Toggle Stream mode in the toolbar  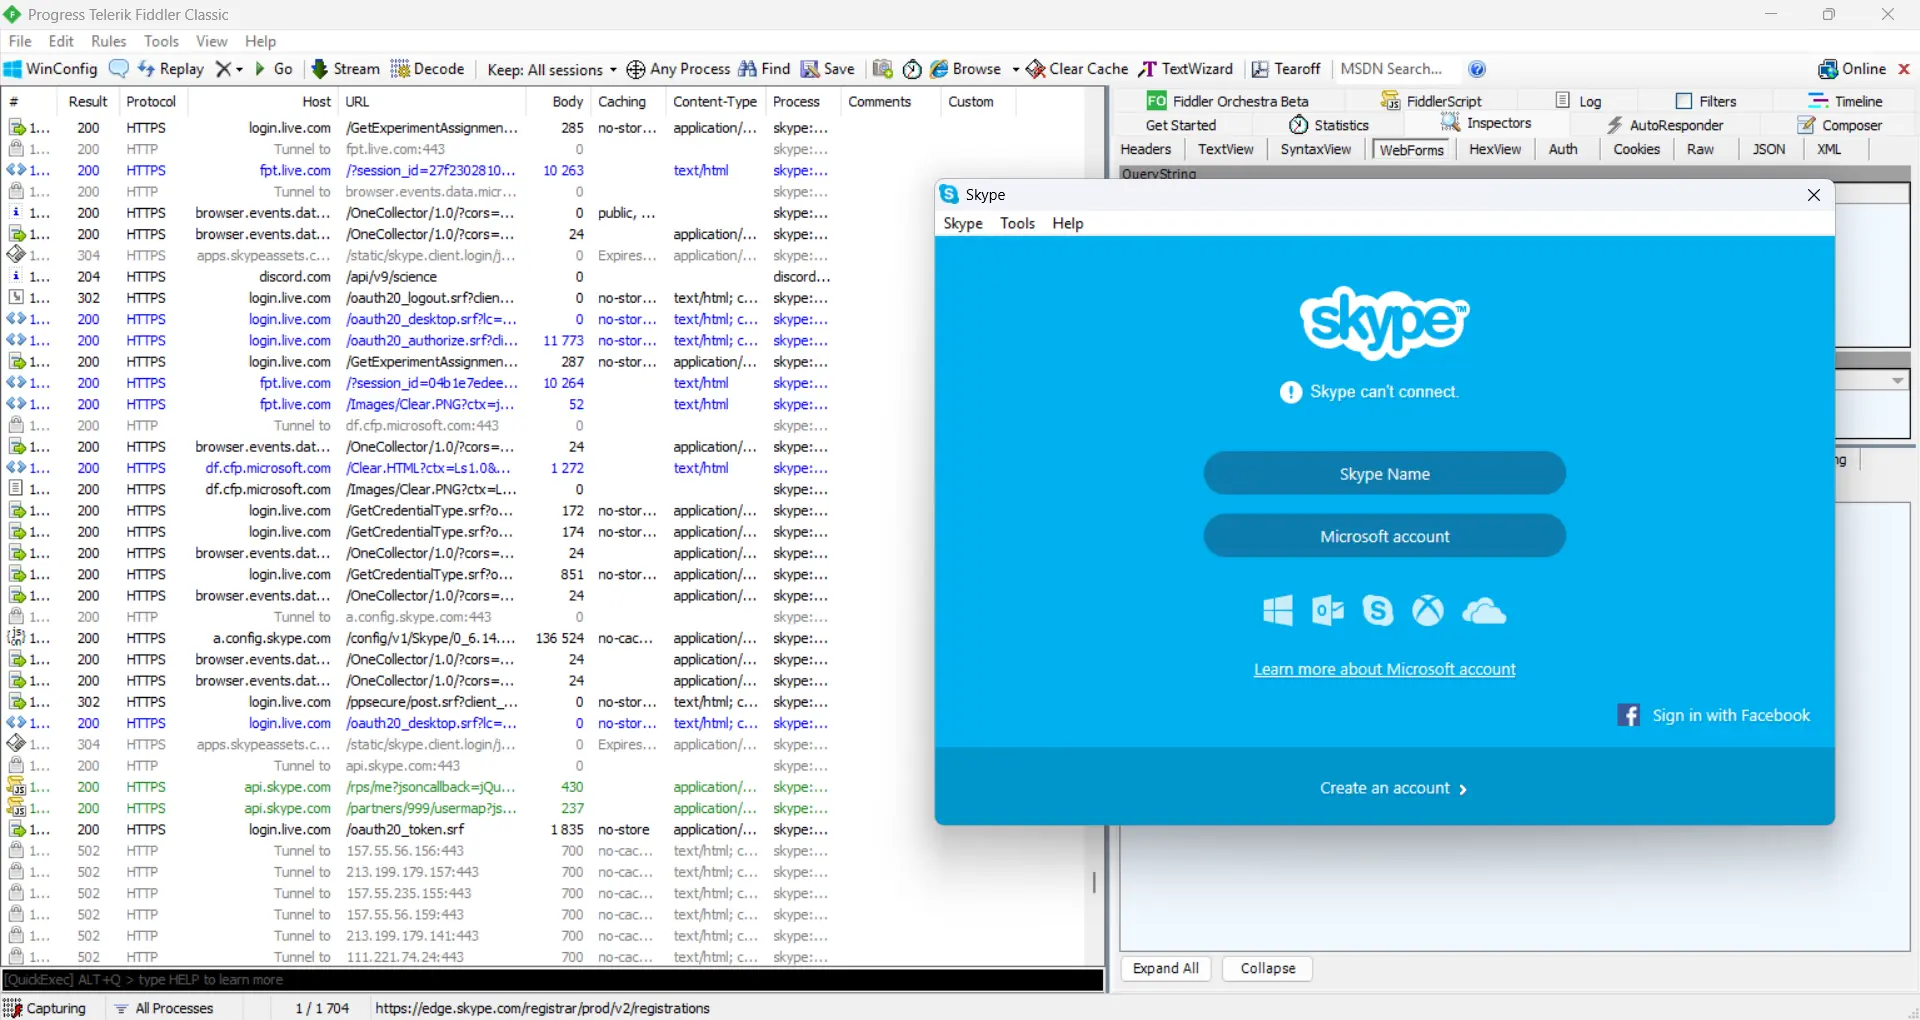pyautogui.click(x=346, y=69)
